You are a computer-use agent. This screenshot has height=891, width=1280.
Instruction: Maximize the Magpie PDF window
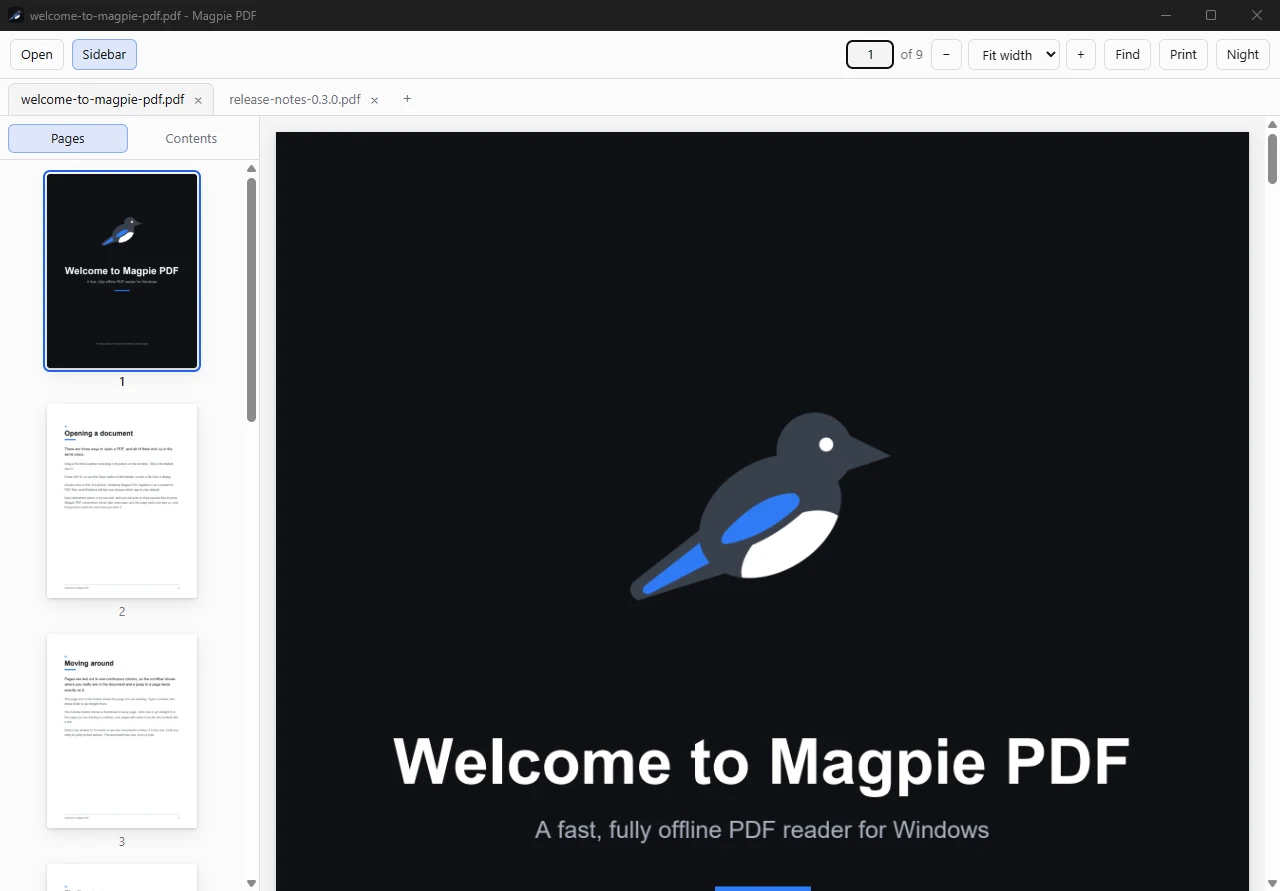pos(1211,15)
